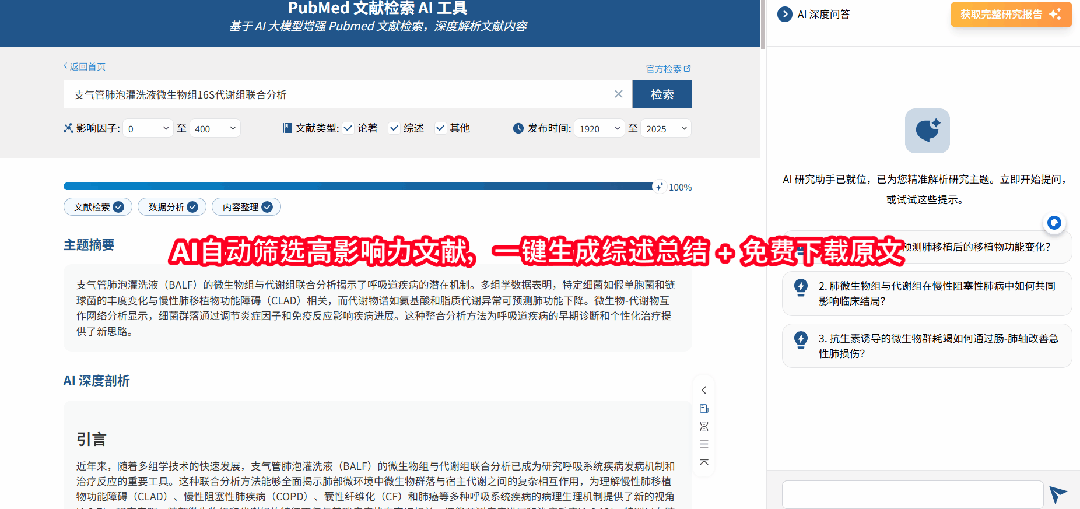Click the send arrow icon in chat
This screenshot has width=1080, height=509.
coord(1057,494)
